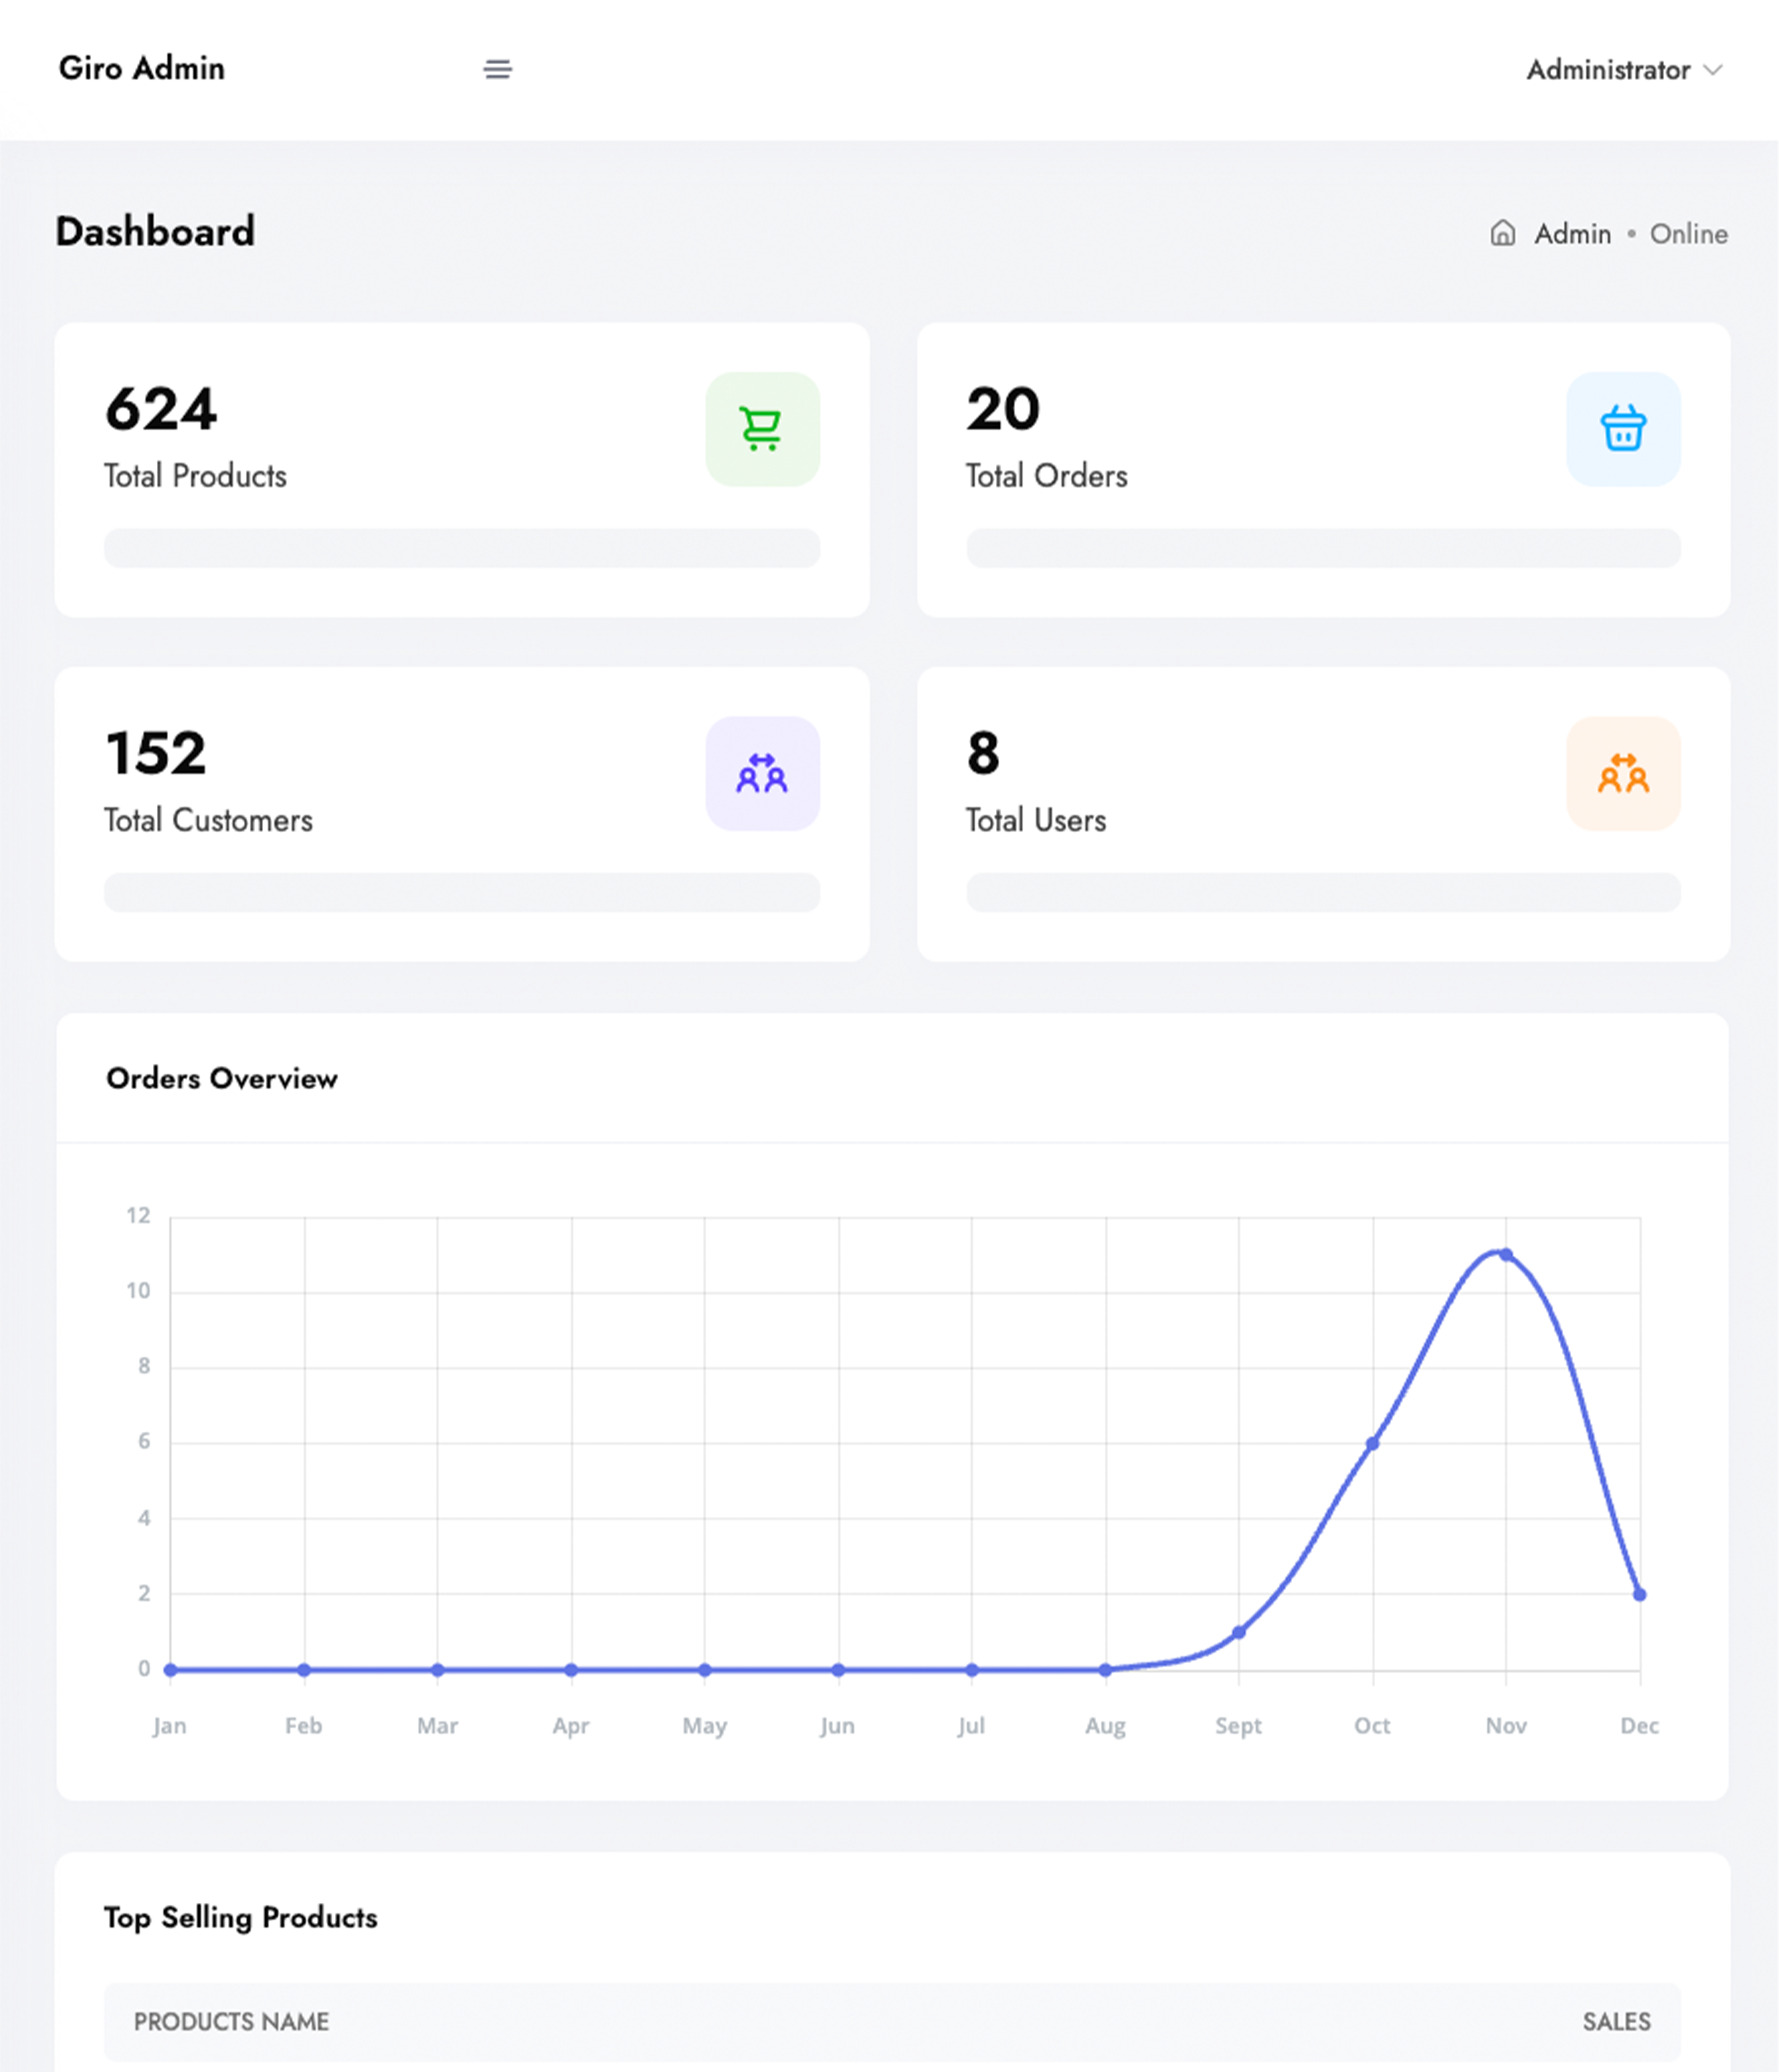The width and height of the screenshot is (1779, 2072).
Task: Click the SALES column header
Action: coord(1616,2021)
